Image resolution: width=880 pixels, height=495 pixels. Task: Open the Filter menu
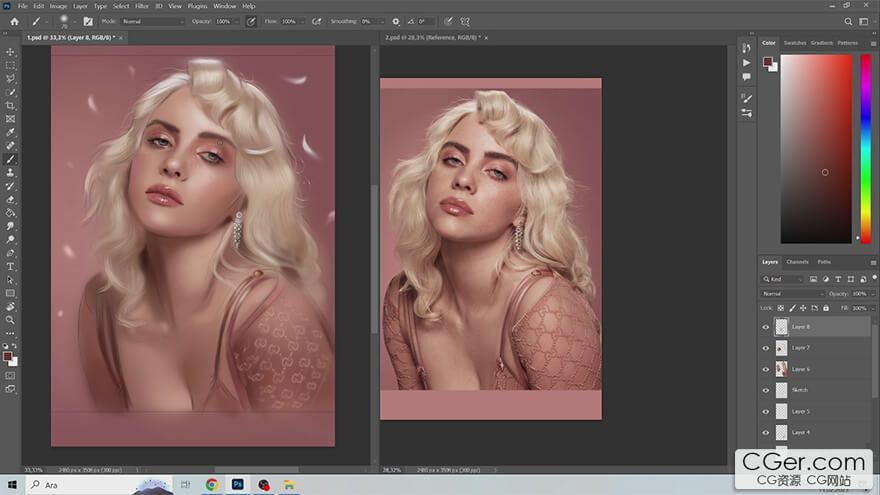[141, 6]
